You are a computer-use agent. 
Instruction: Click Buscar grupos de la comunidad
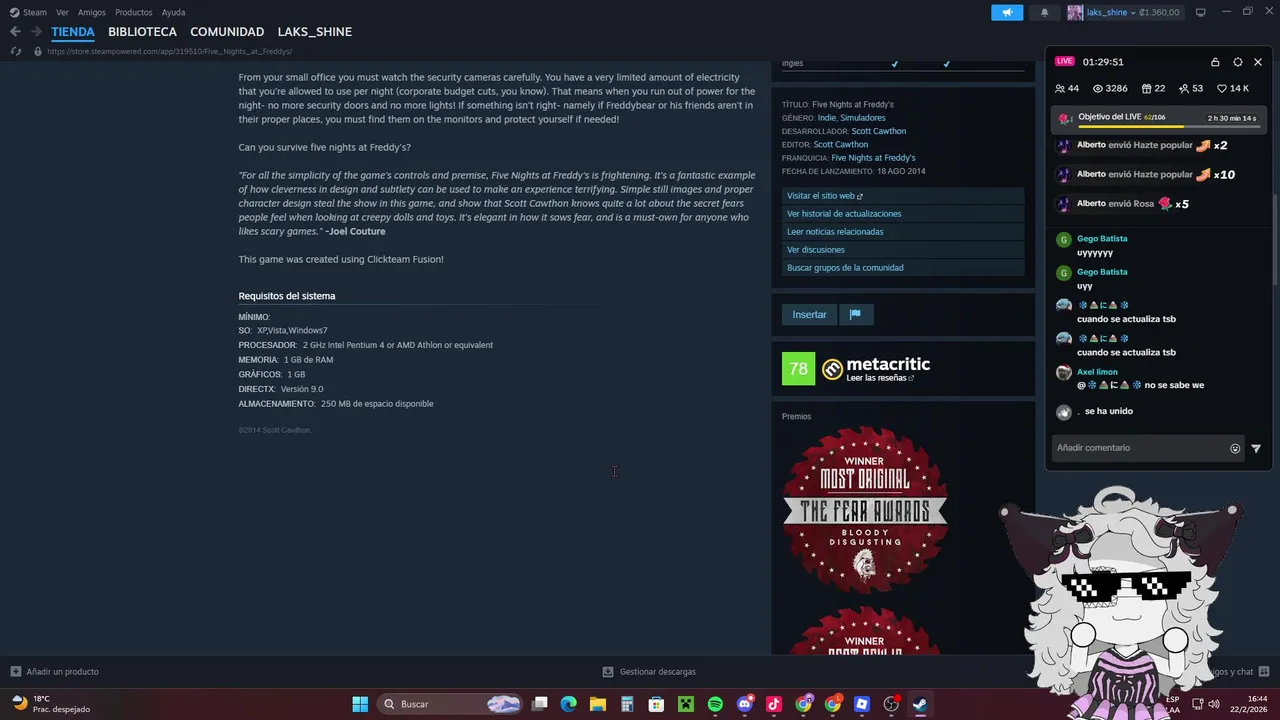point(903,268)
